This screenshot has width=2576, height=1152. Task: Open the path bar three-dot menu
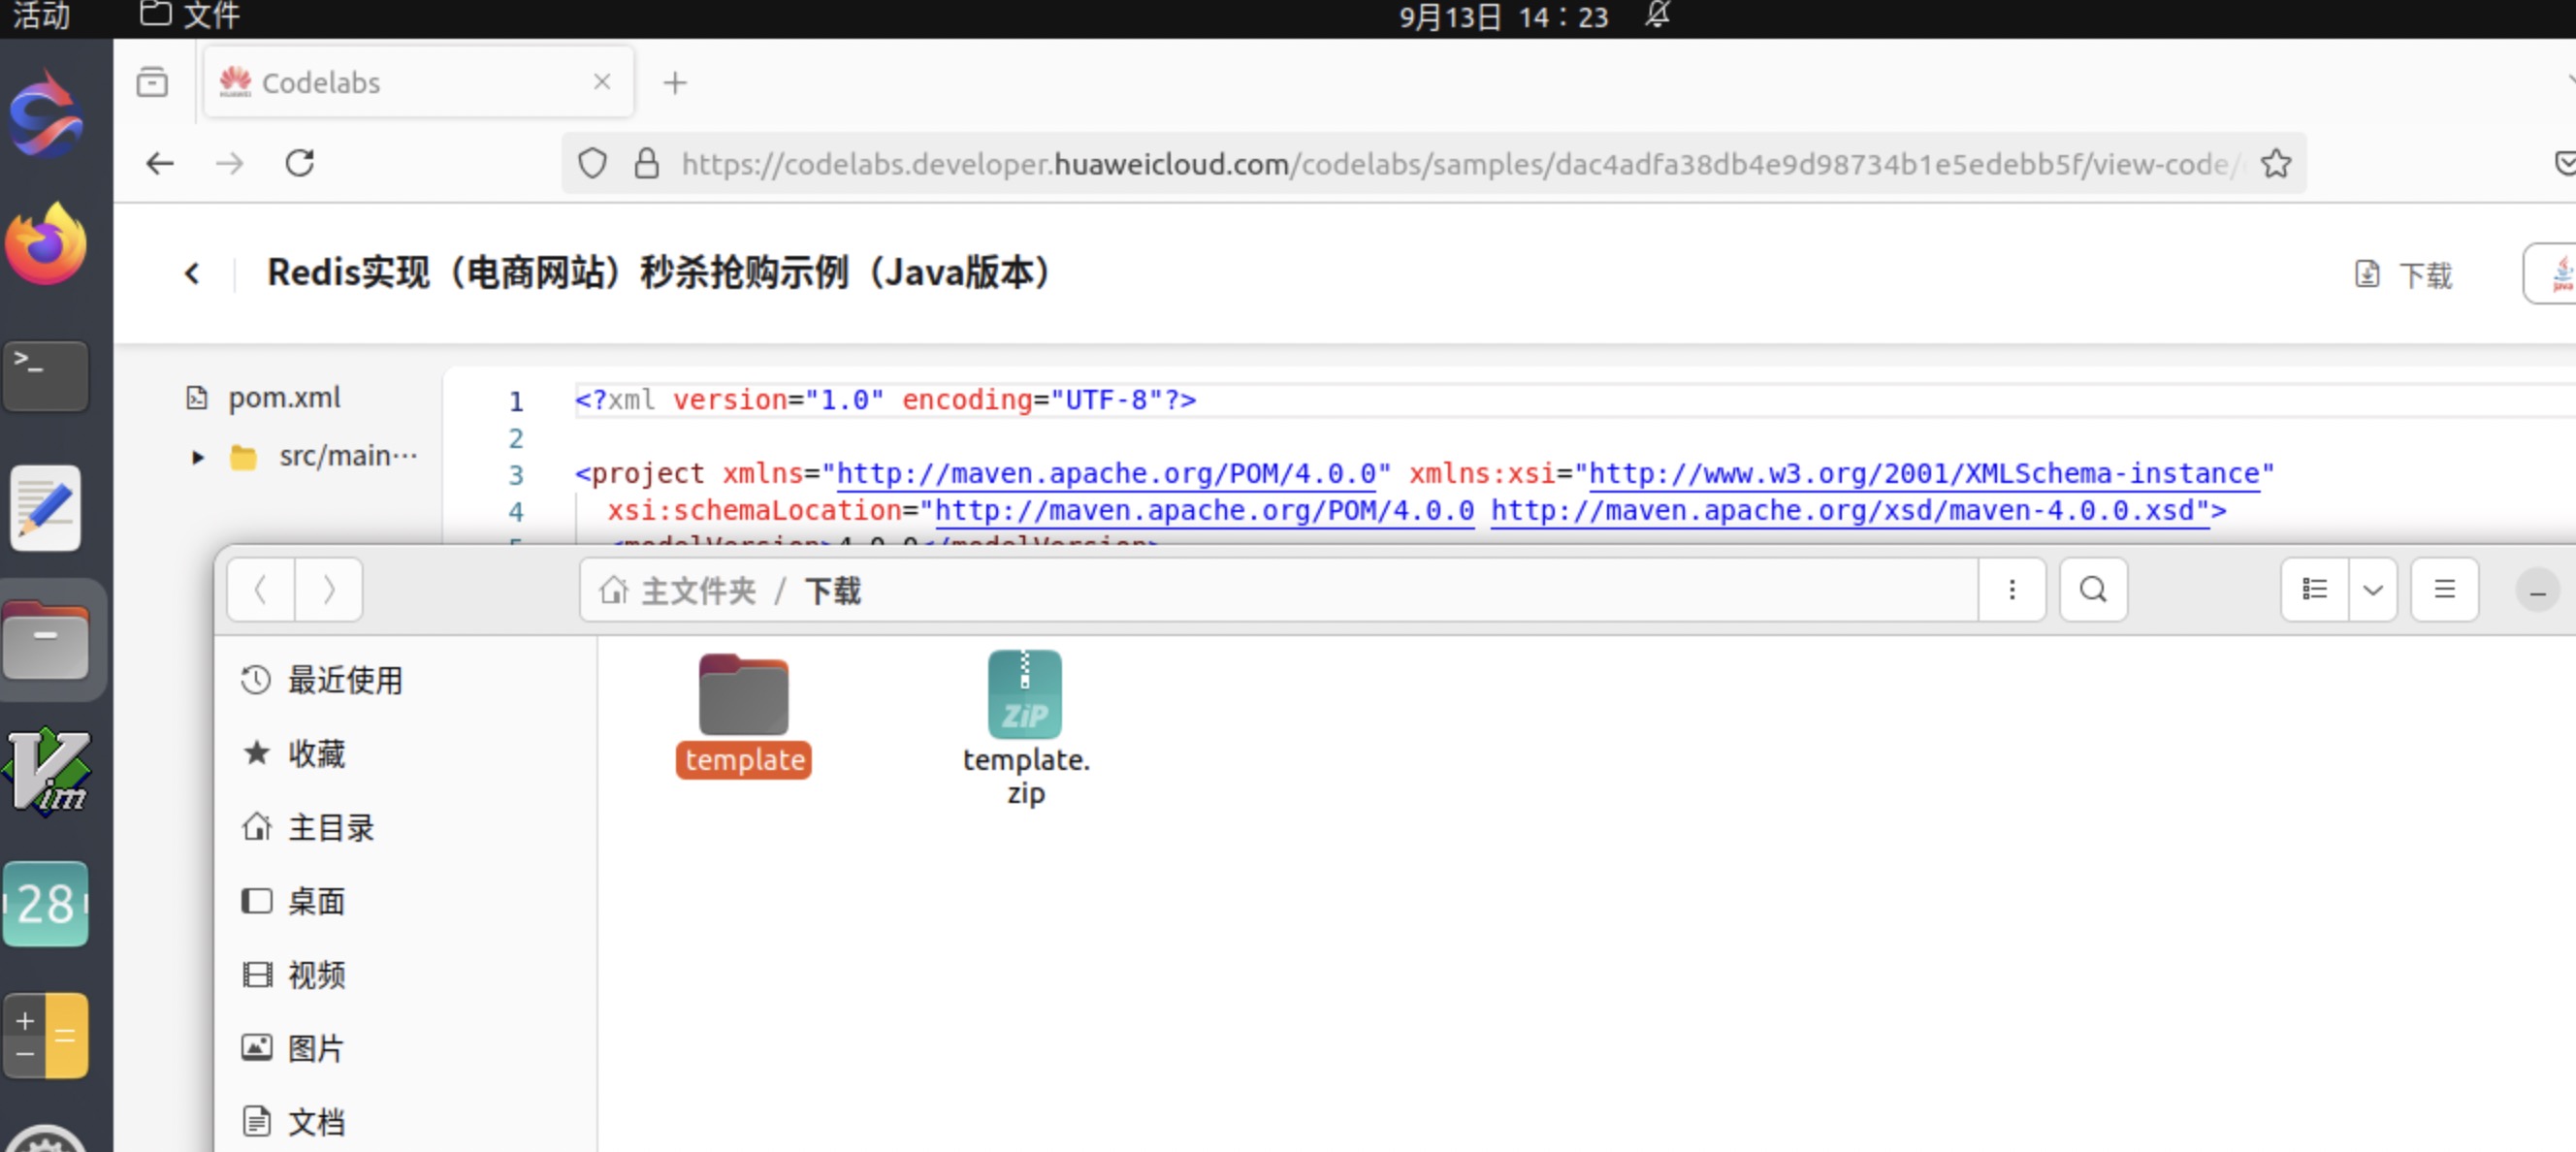point(2012,590)
